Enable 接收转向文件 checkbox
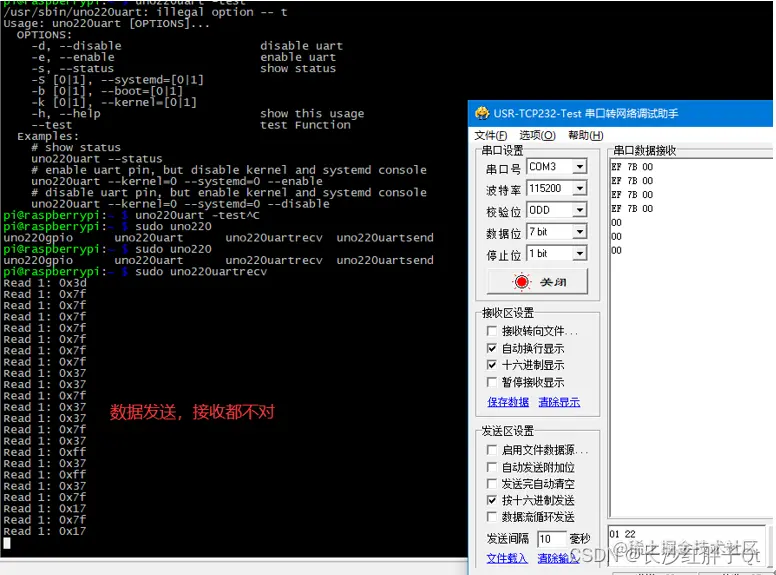Viewport: 776px width, 575px height. tap(491, 331)
